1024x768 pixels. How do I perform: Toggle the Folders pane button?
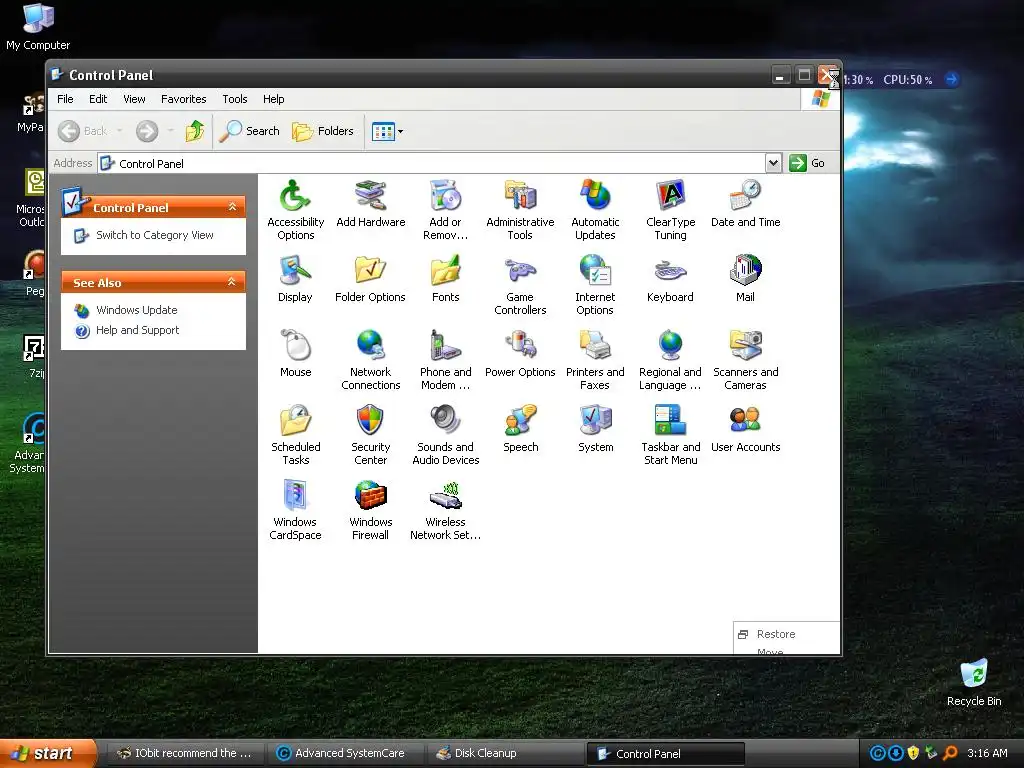[x=323, y=131]
